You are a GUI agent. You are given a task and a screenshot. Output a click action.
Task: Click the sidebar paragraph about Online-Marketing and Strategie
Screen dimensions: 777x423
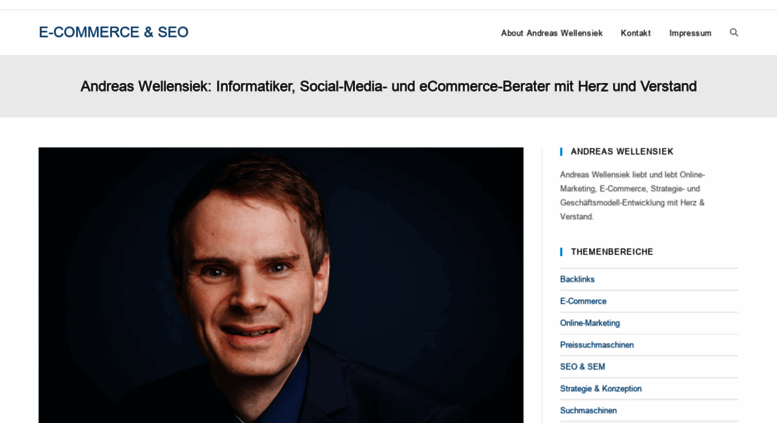[x=632, y=196]
